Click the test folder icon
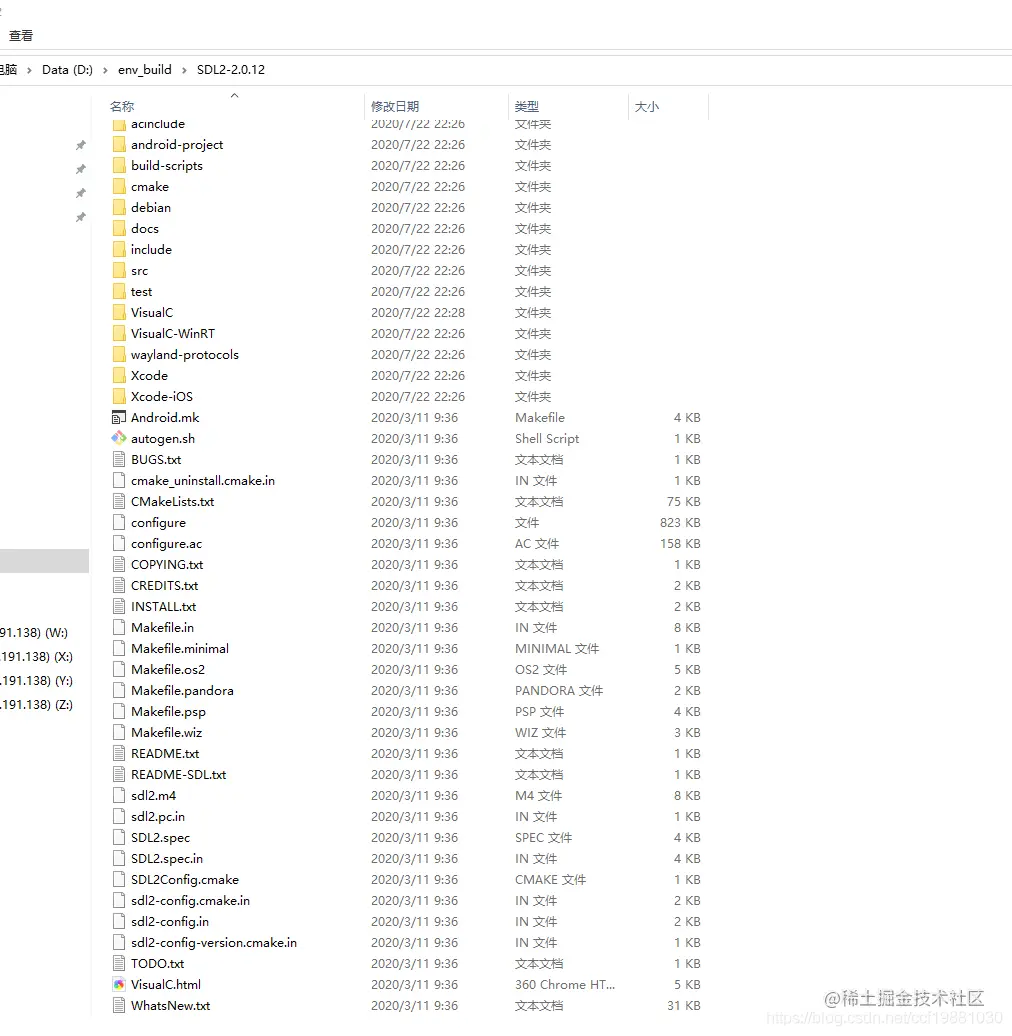Screen dimensions: 1012x1036 [x=119, y=292]
